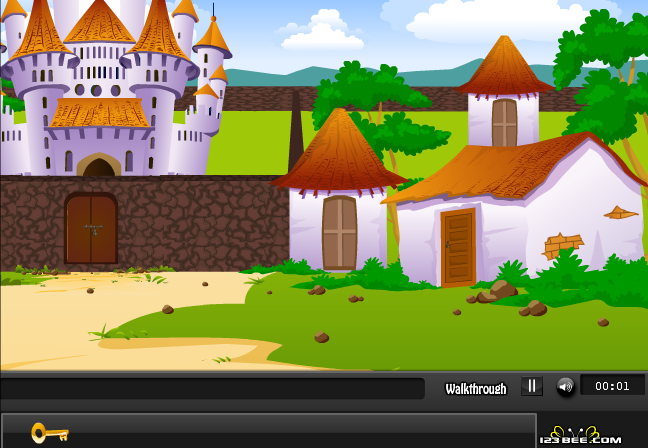Select the golden key in inventory
Viewport: 648px width, 448px height.
[x=50, y=433]
